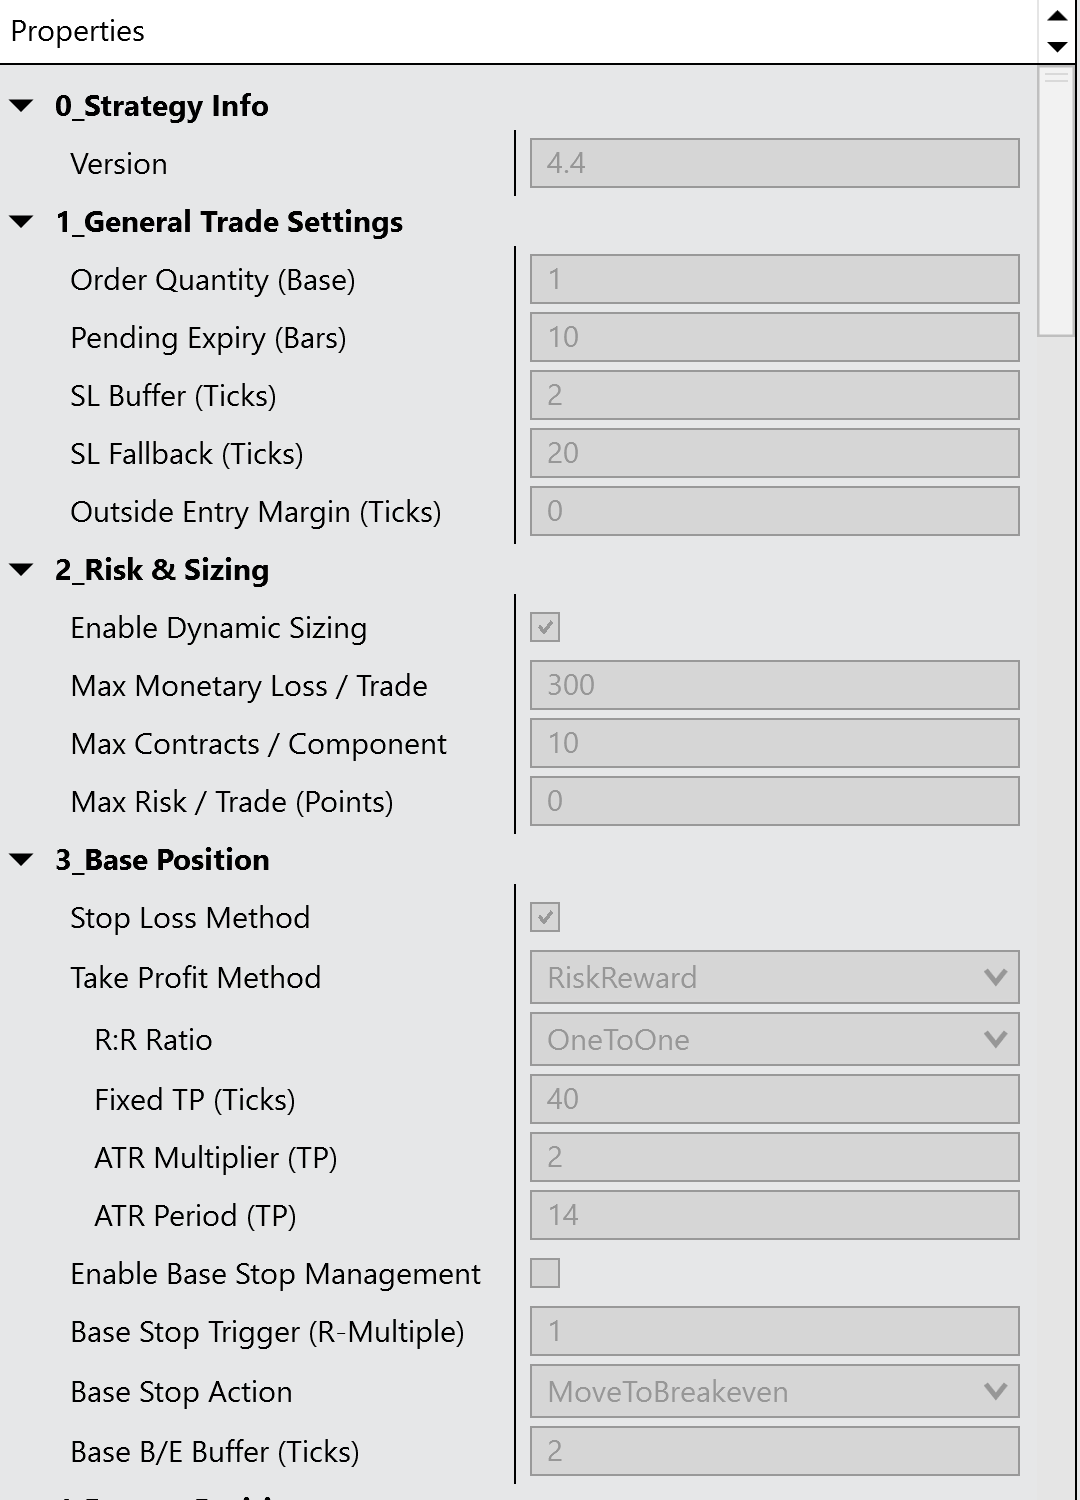
Task: Open the Base Stop Action dropdown
Action: [774, 1392]
